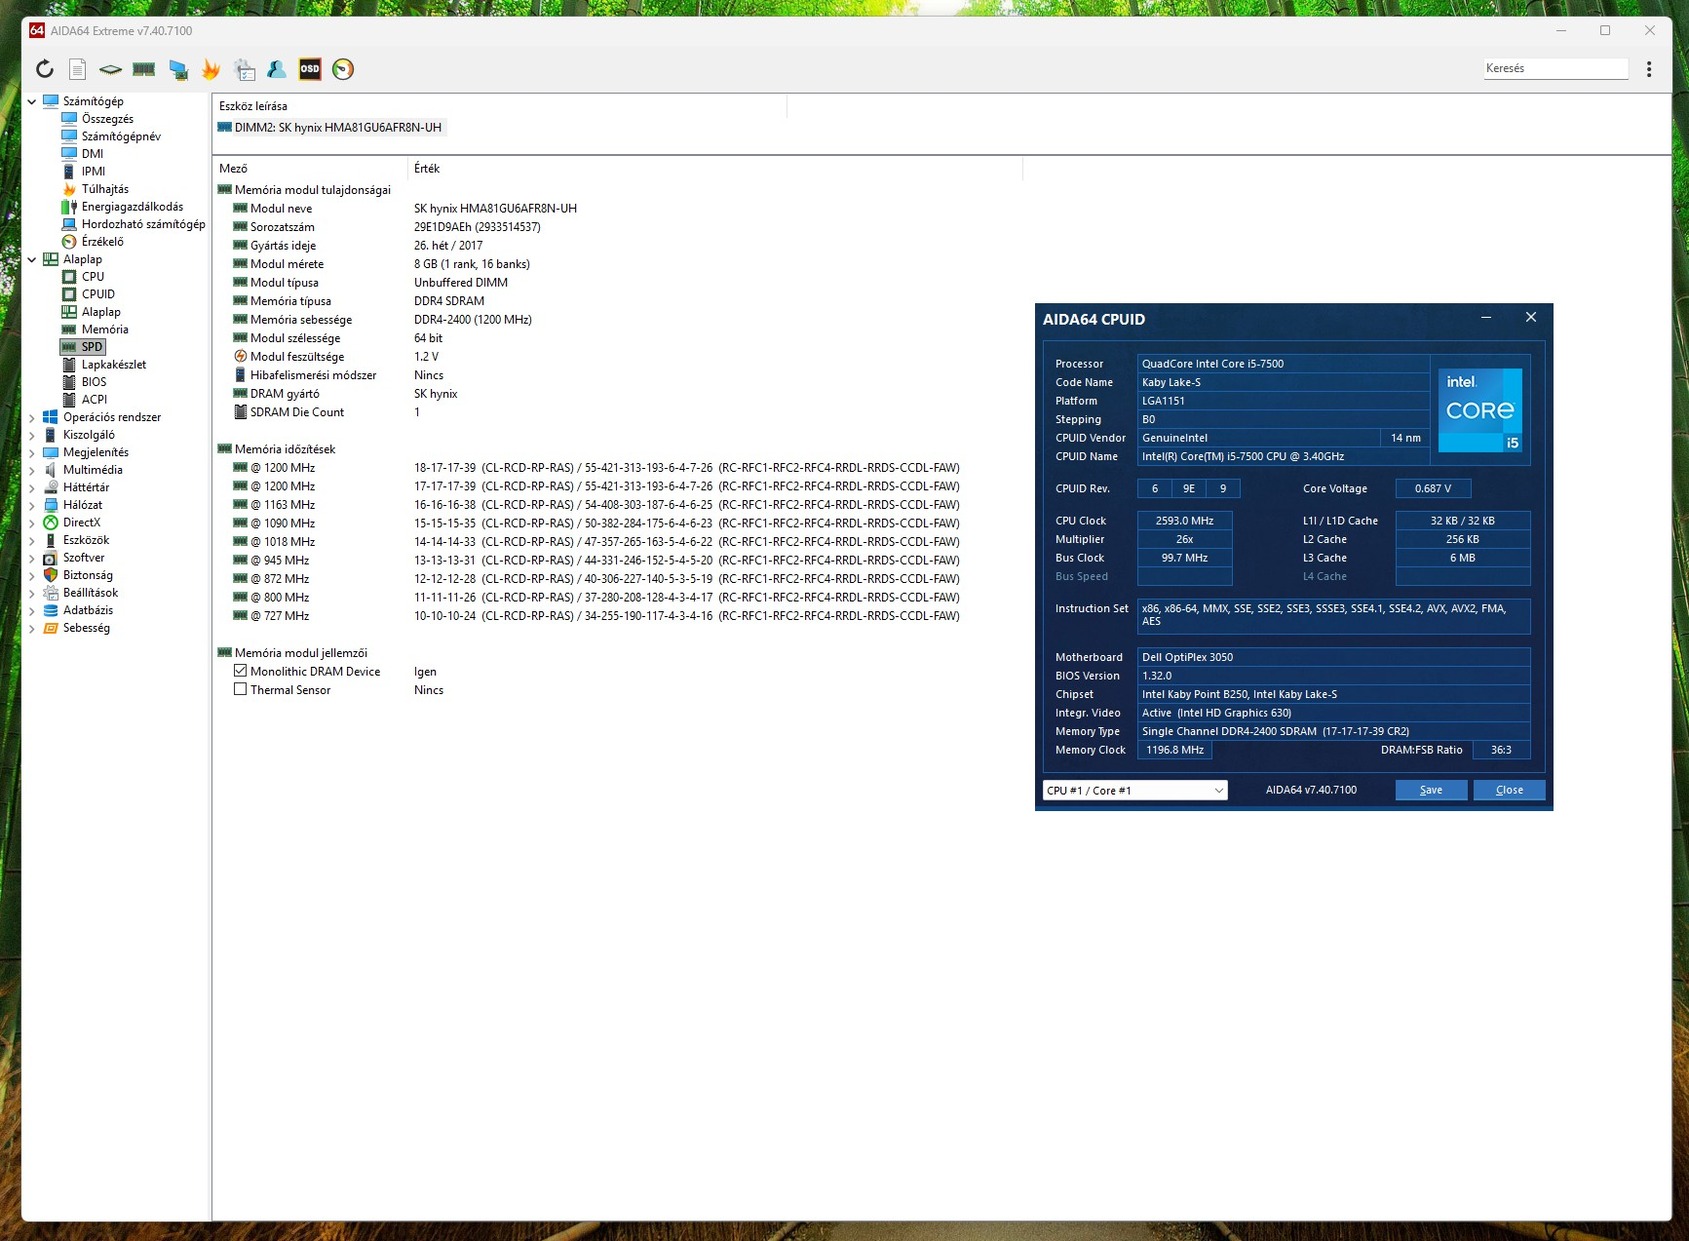Expand the Hálózat tree node
This screenshot has width=1689, height=1241.
32,505
